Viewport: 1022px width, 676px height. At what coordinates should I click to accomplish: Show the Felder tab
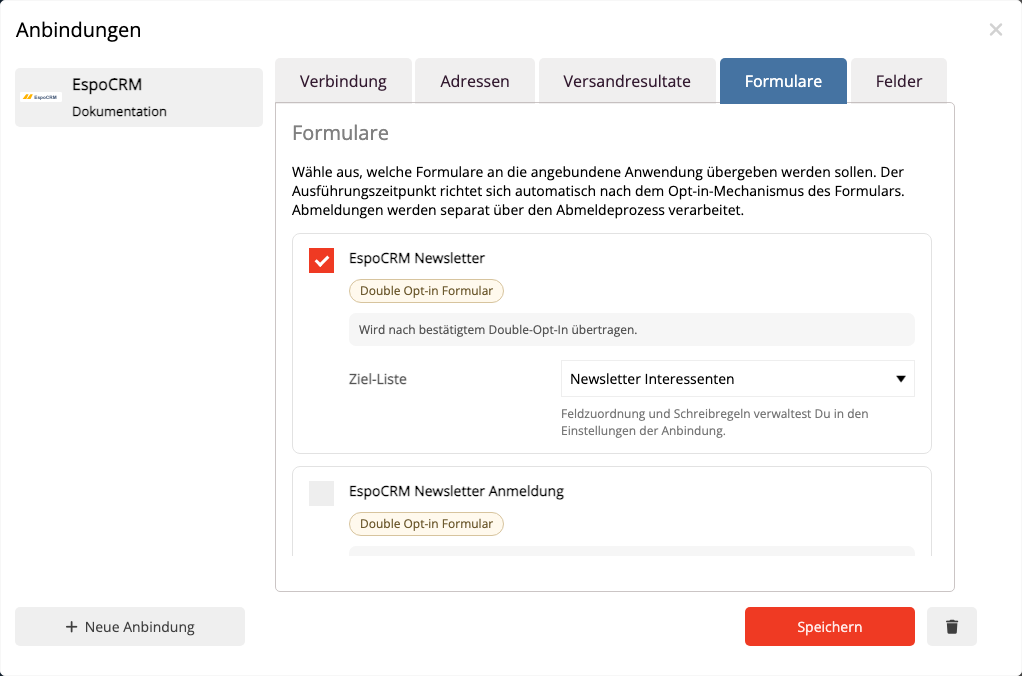tap(898, 81)
